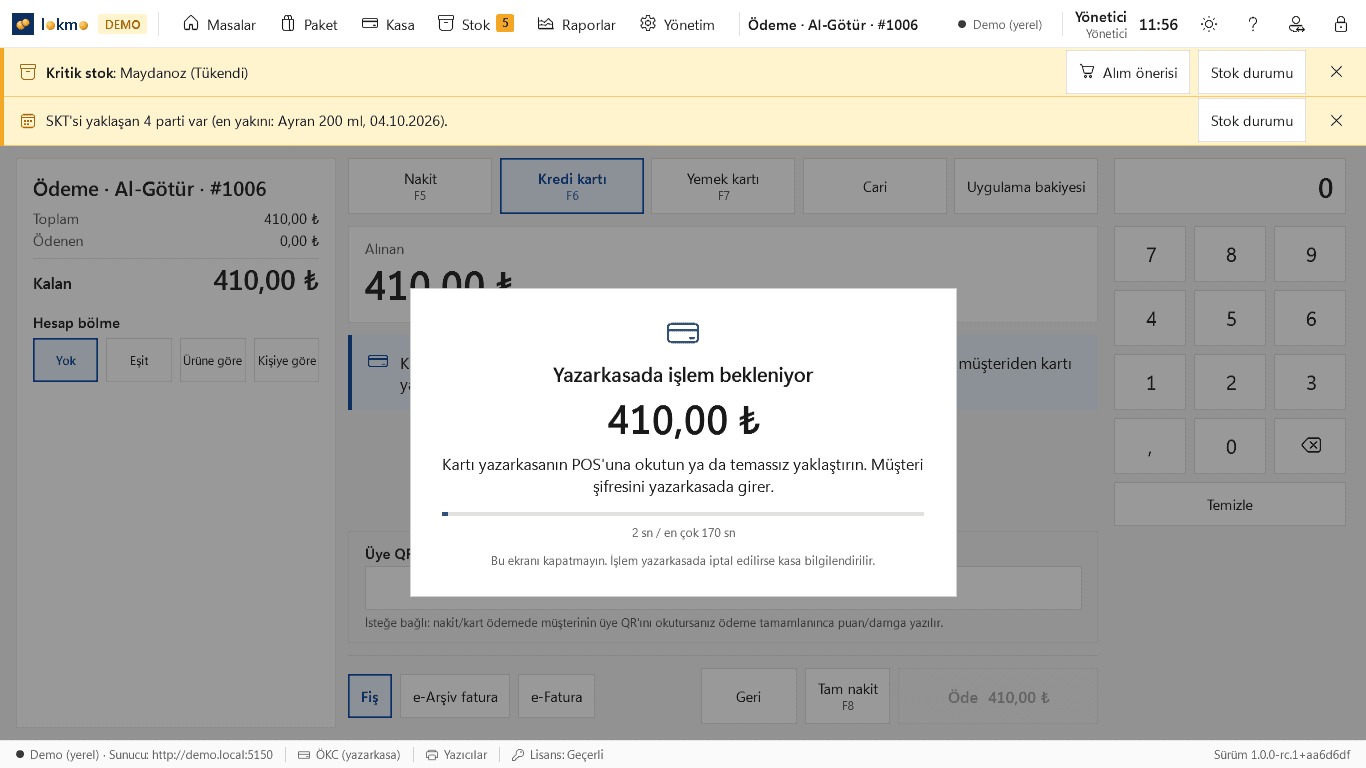This screenshot has height=768, width=1366.
Task: Set bill split to Kişiye göre
Action: [287, 360]
